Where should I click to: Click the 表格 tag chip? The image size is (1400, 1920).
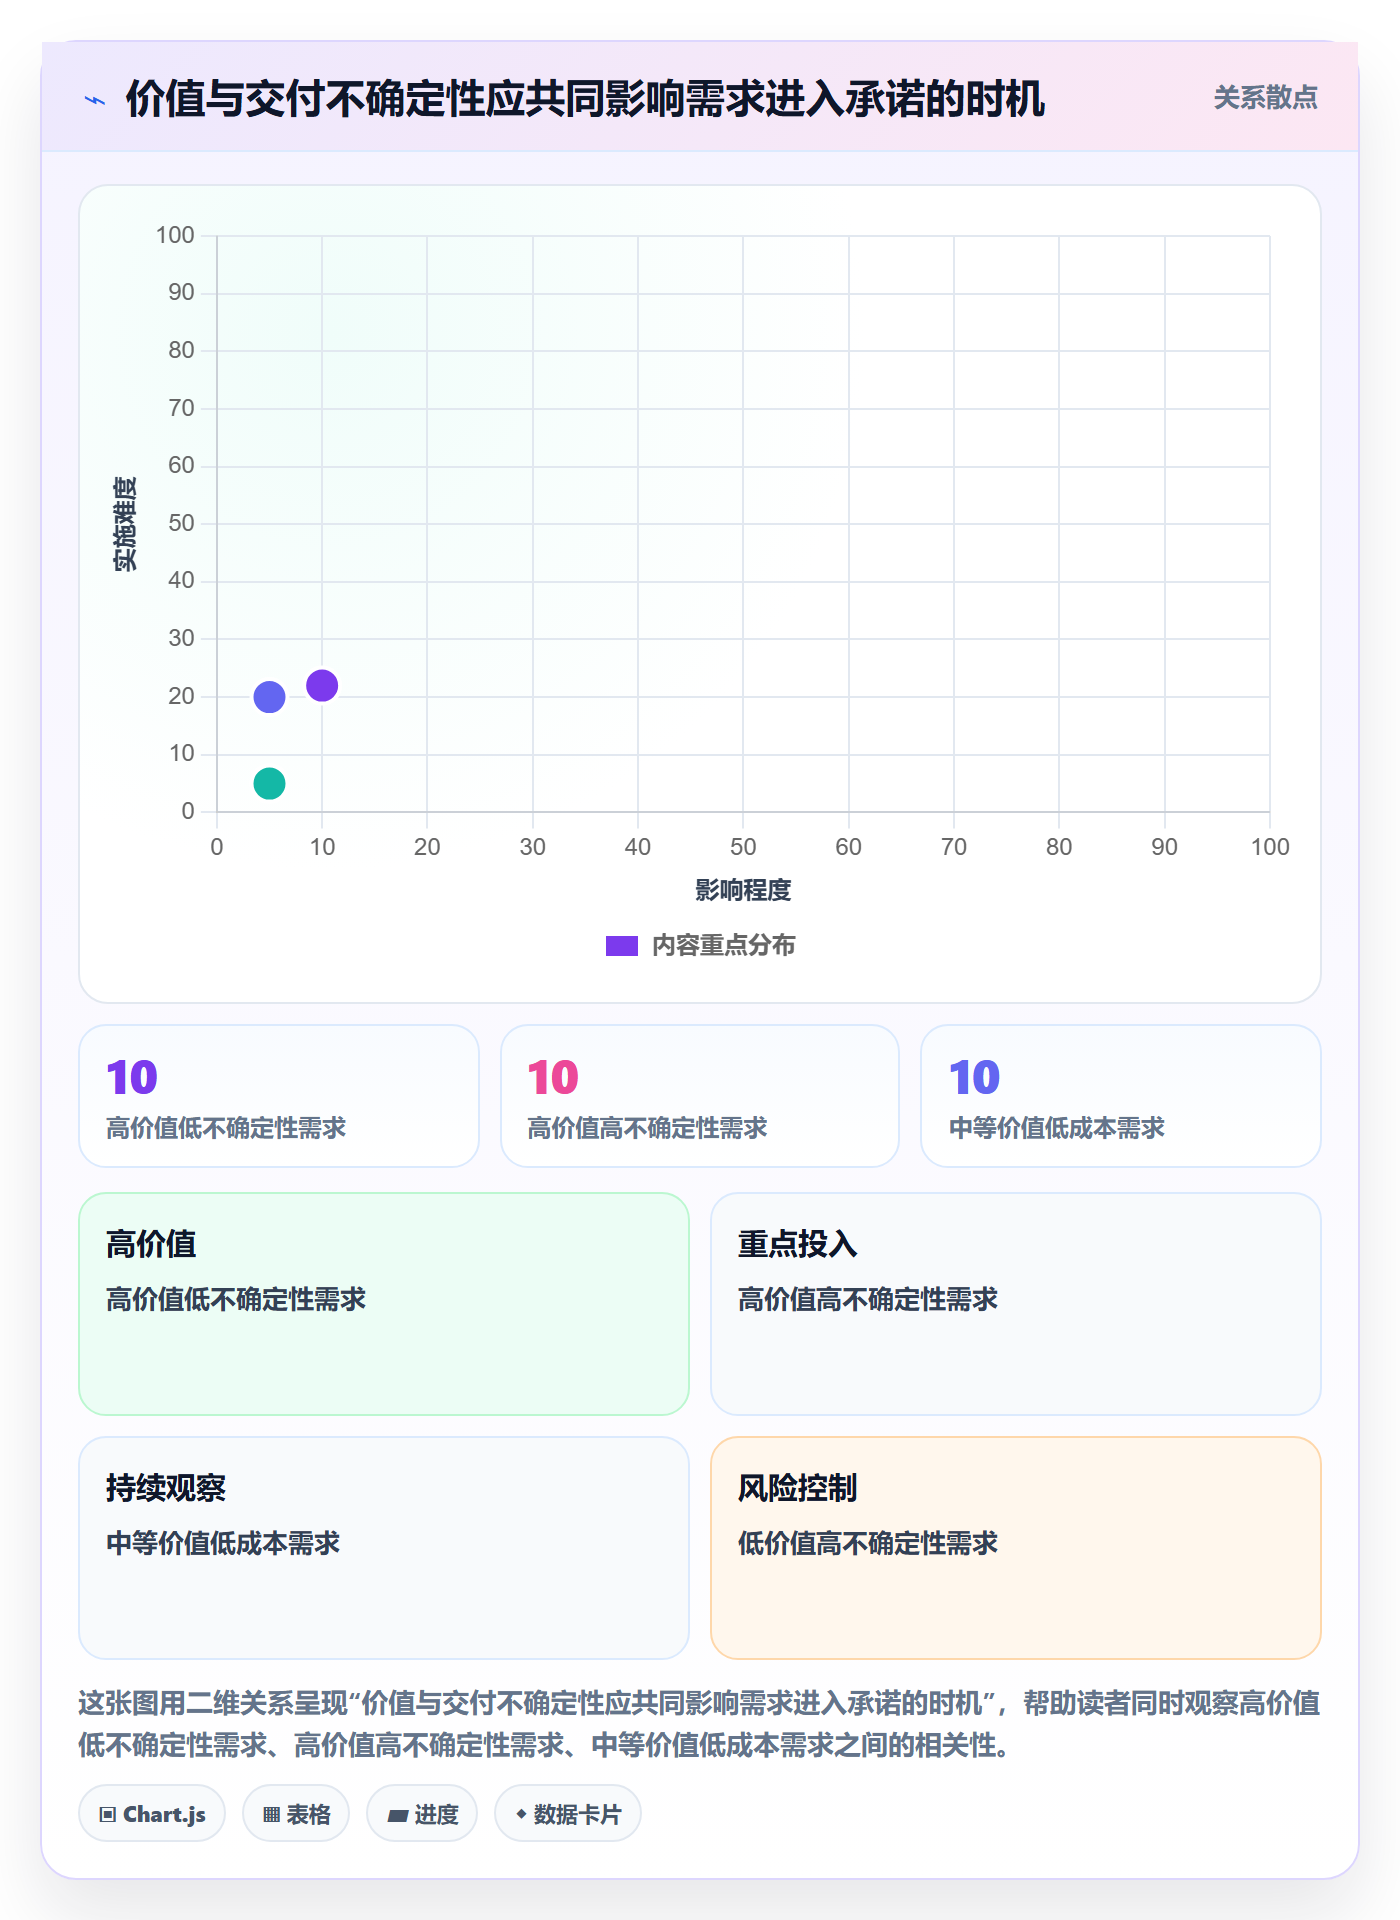[296, 1814]
